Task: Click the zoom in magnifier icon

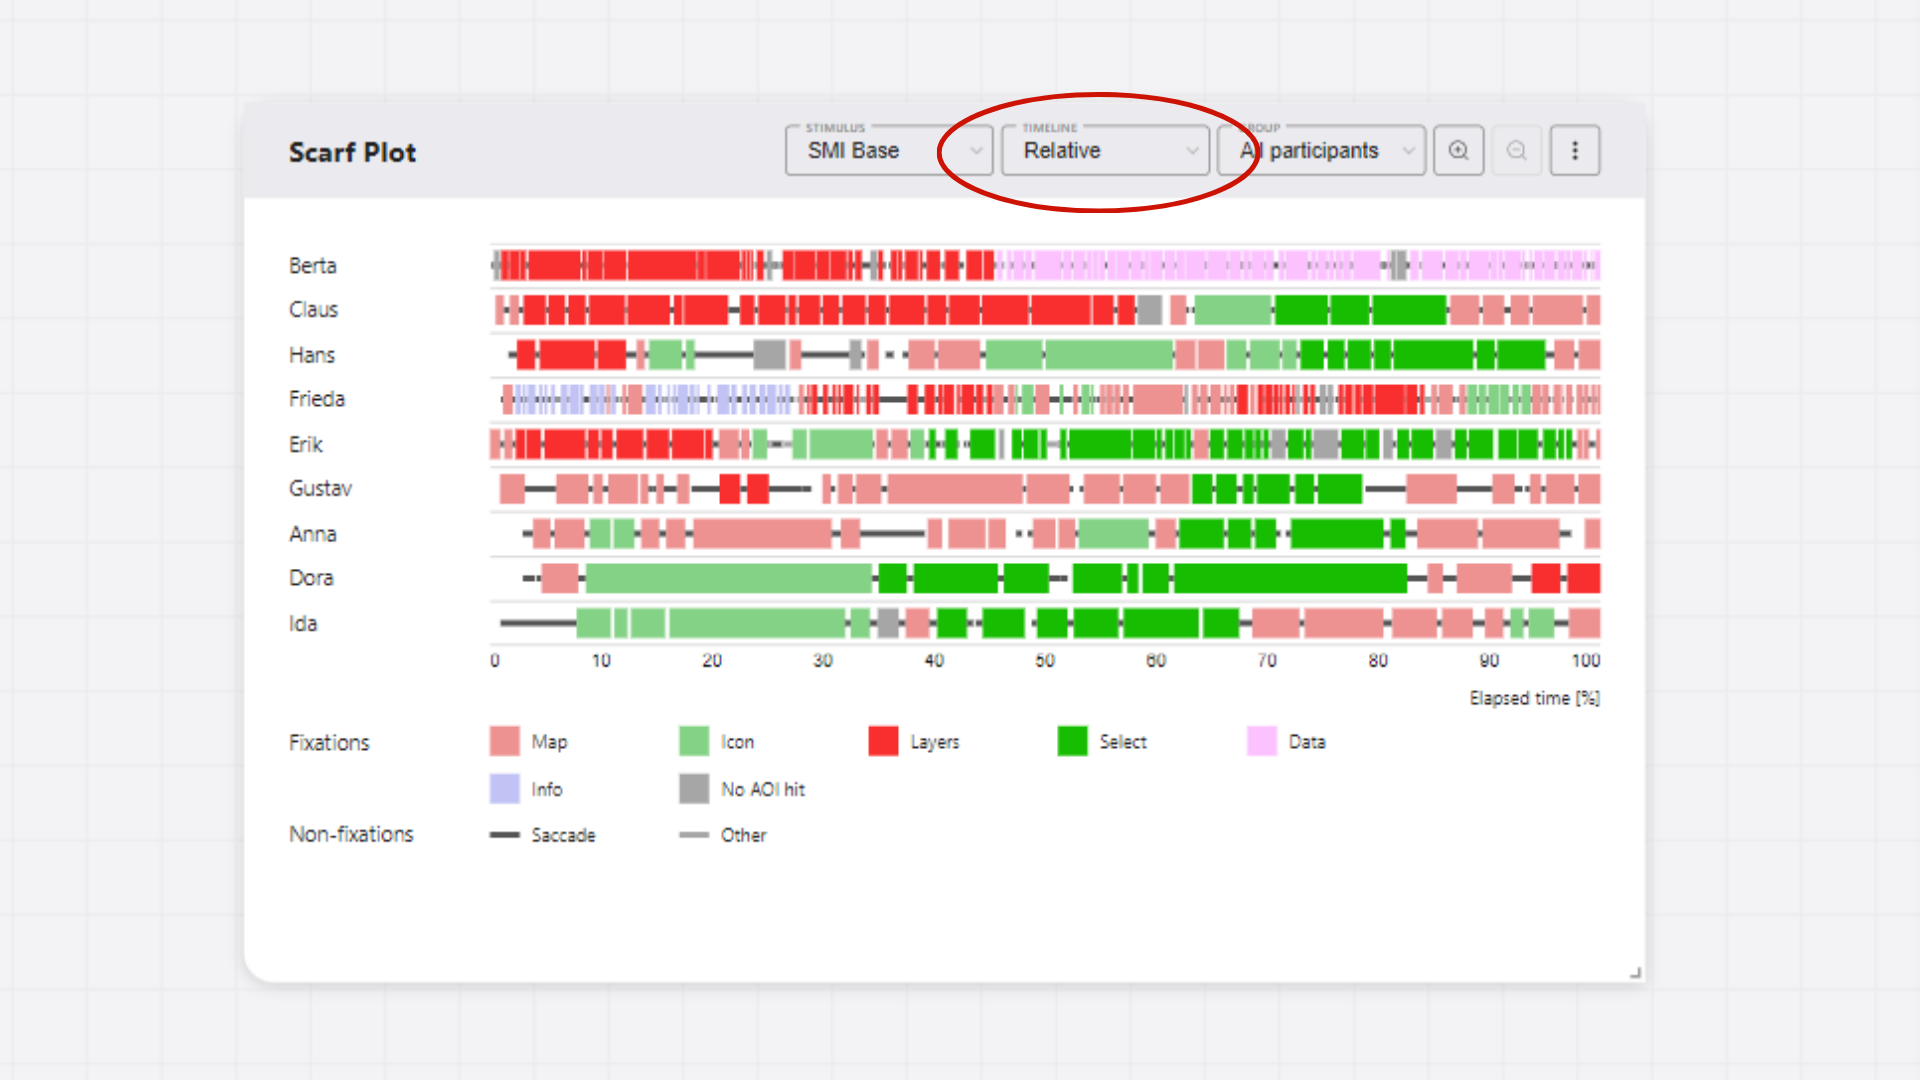Action: tap(1458, 150)
